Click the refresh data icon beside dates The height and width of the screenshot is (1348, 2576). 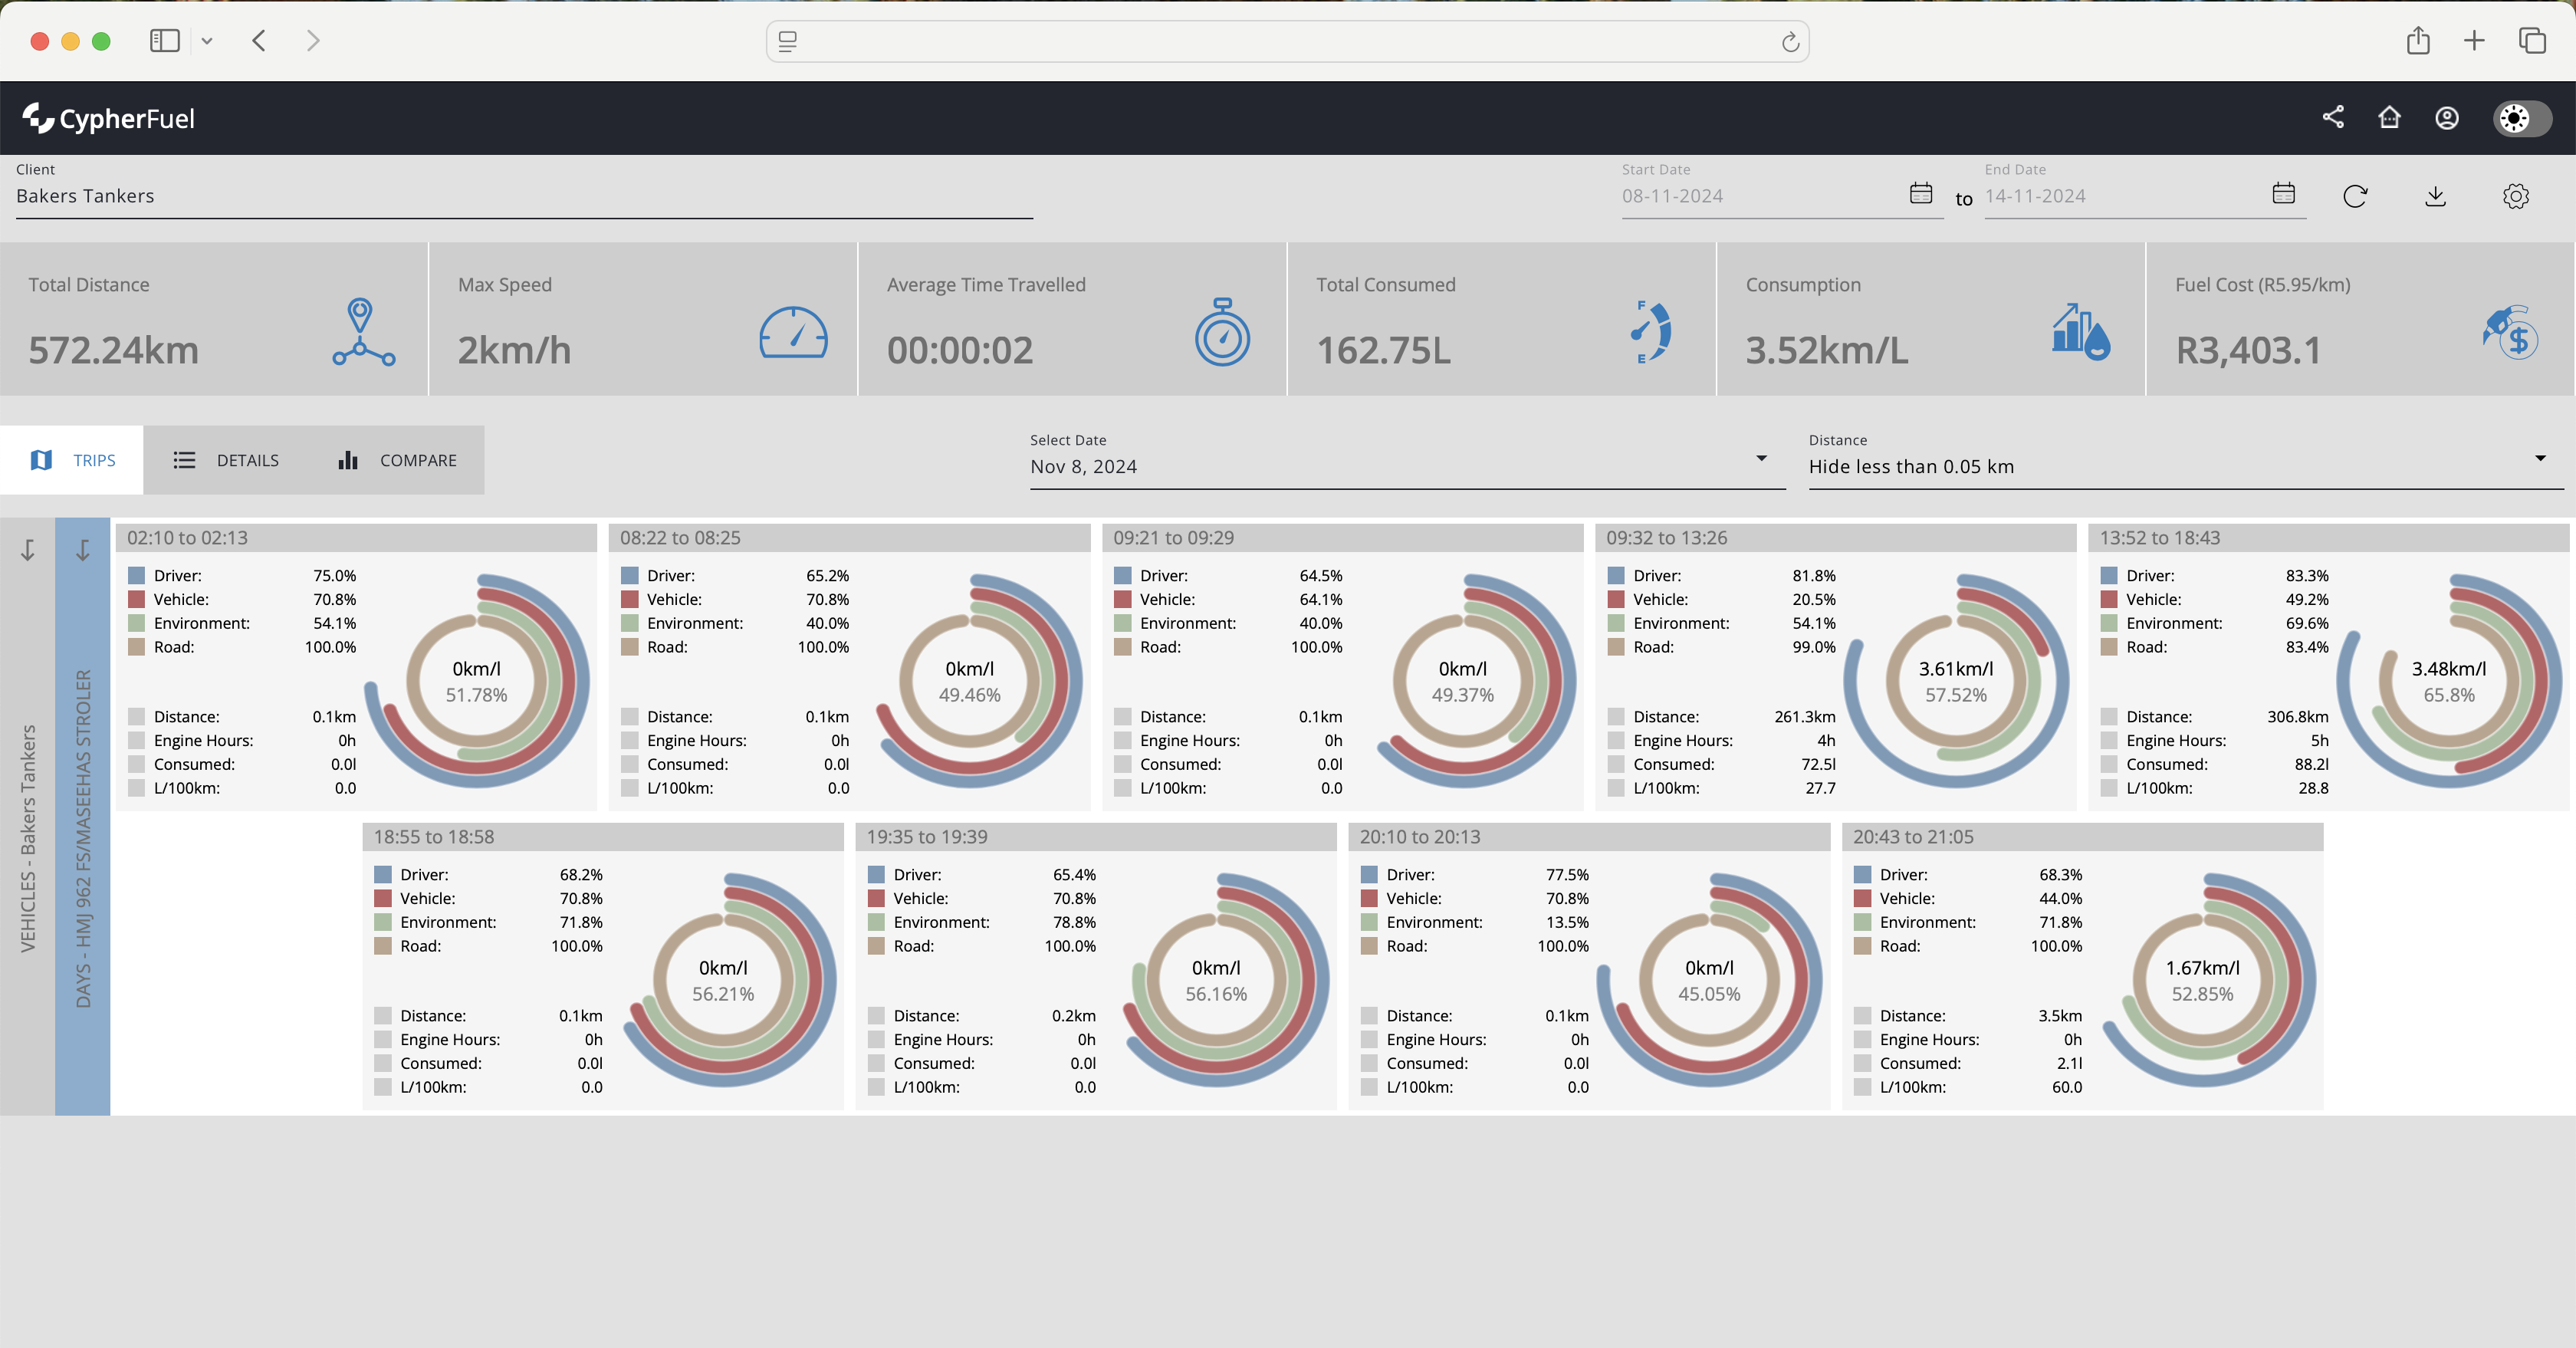(x=2355, y=196)
